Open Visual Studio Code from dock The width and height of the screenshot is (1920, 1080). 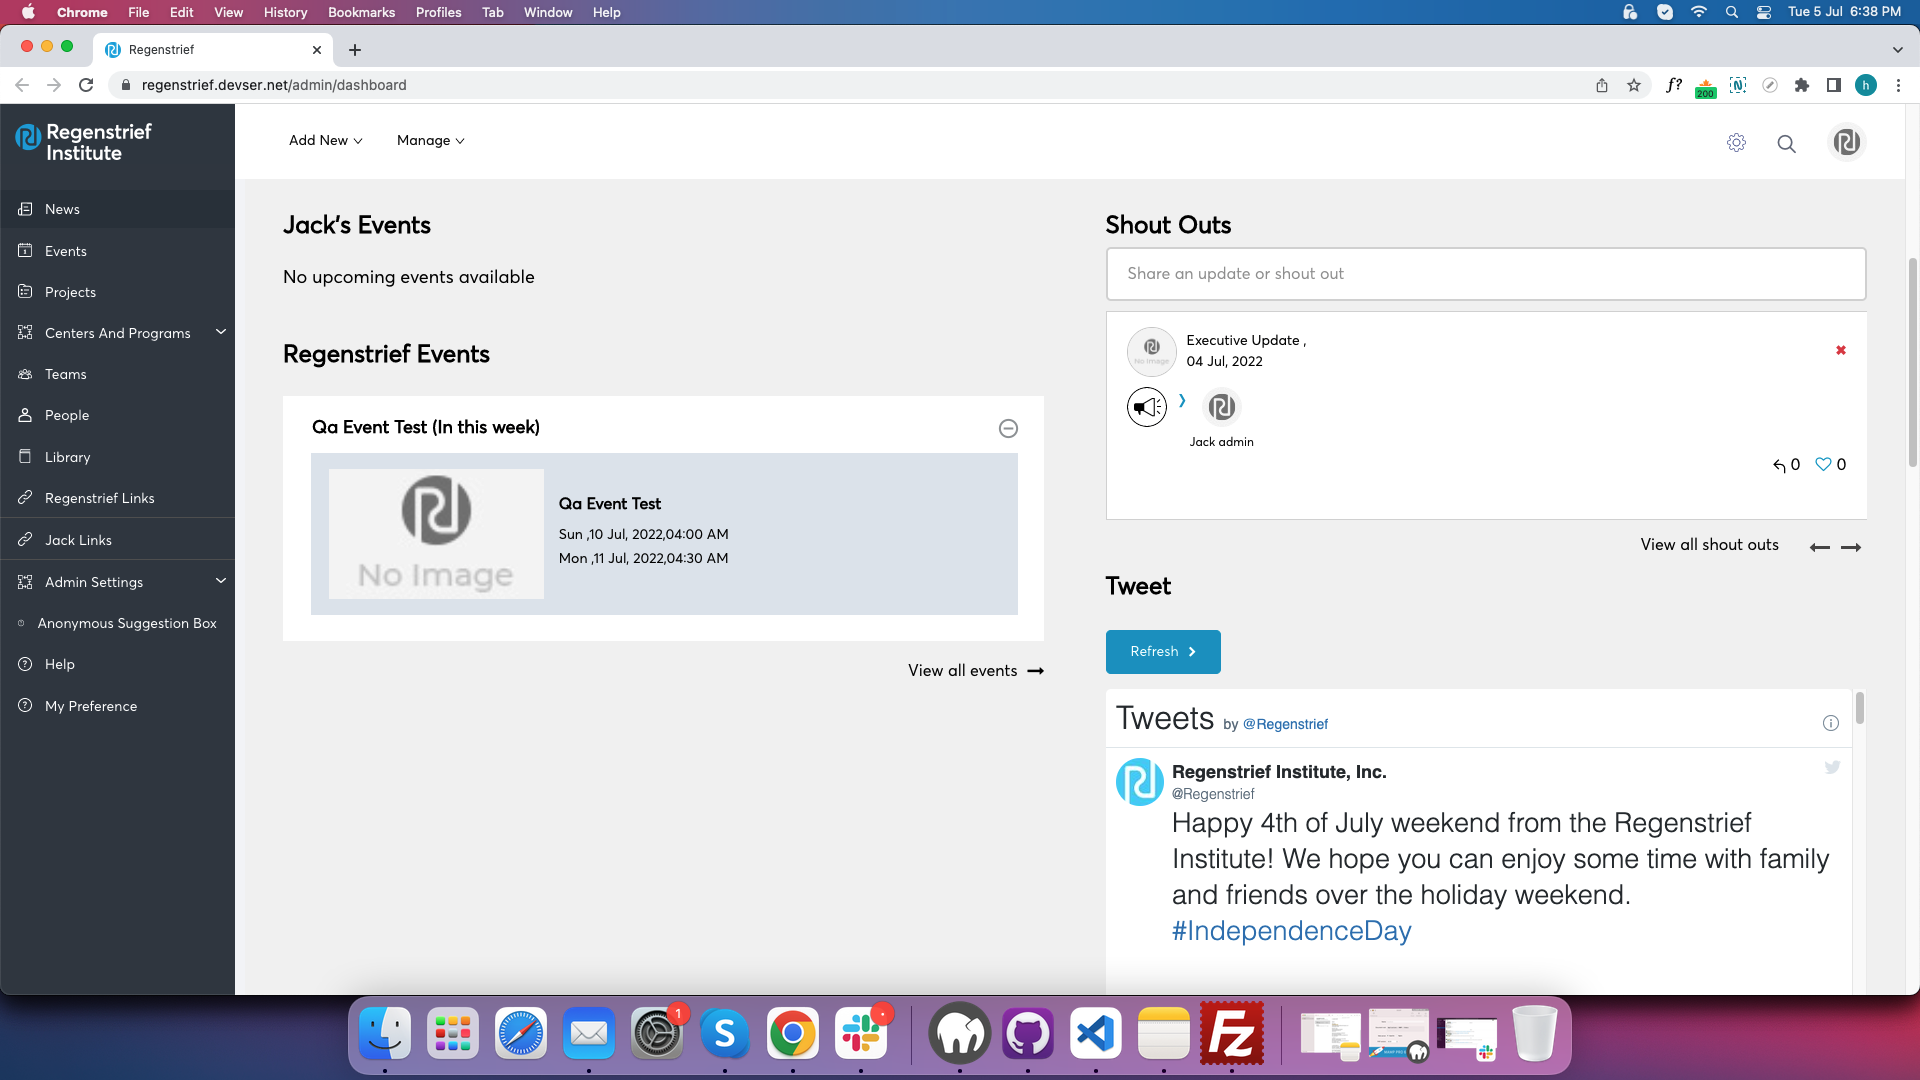(x=1096, y=1034)
